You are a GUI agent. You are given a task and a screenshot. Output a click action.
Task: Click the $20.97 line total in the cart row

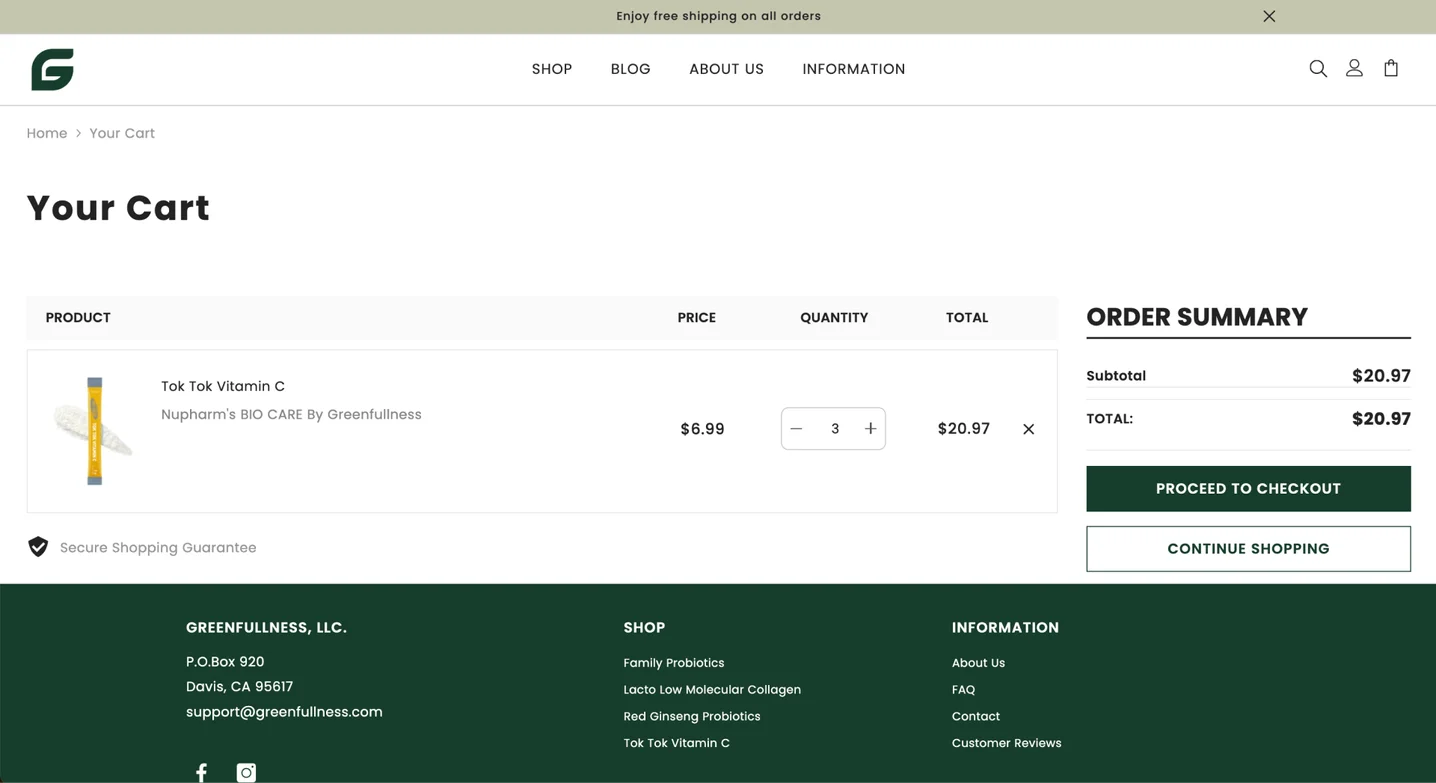[x=964, y=429]
